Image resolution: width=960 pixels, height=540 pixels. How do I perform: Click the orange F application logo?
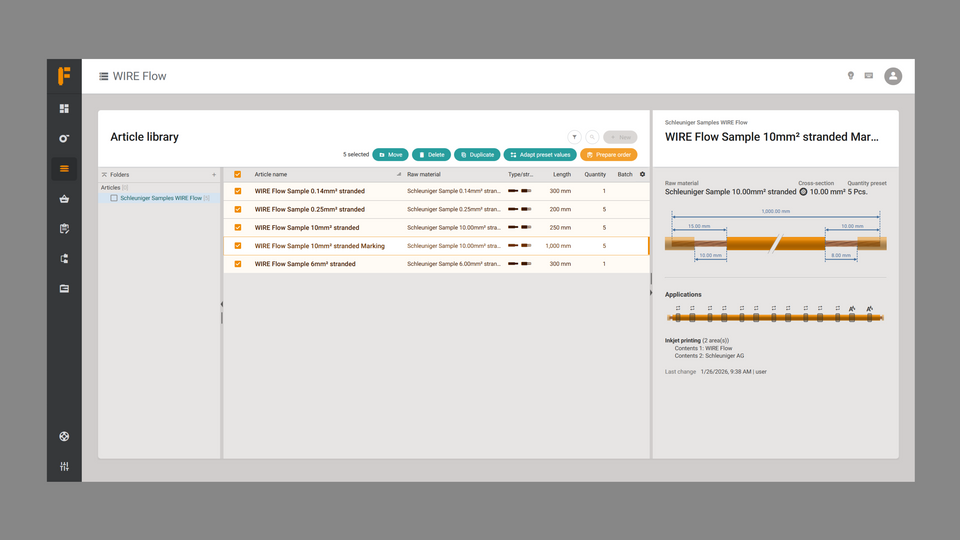[64, 76]
